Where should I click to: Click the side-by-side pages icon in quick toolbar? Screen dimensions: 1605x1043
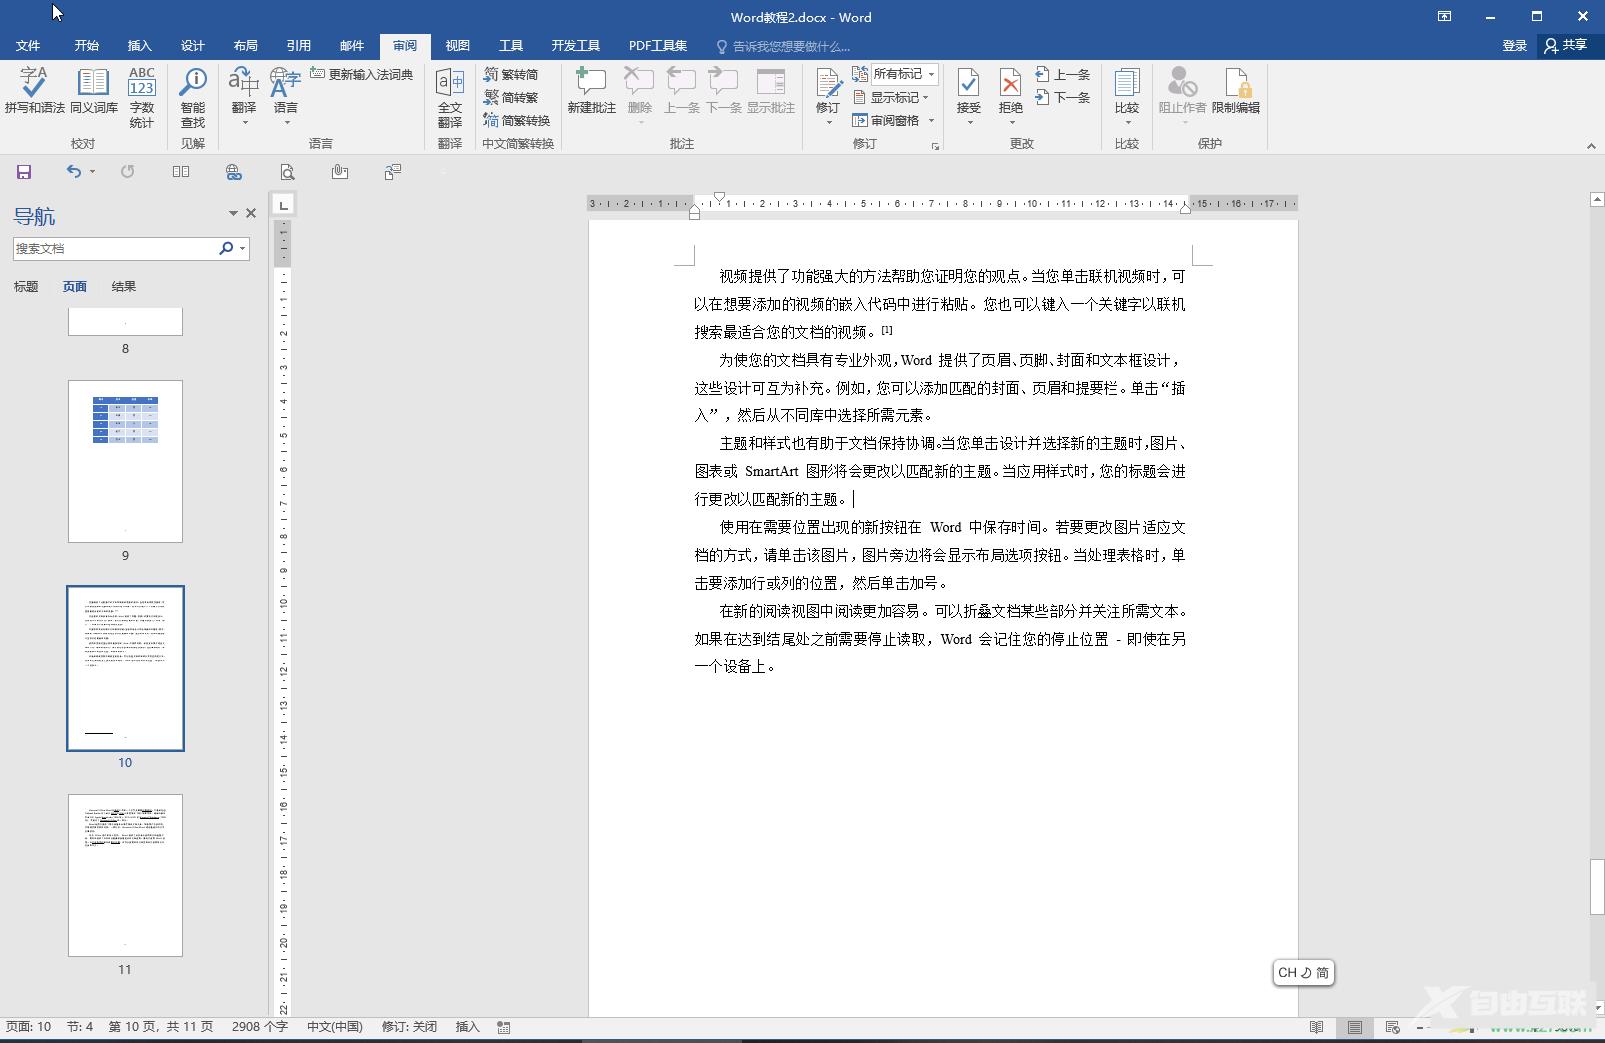[x=181, y=172]
